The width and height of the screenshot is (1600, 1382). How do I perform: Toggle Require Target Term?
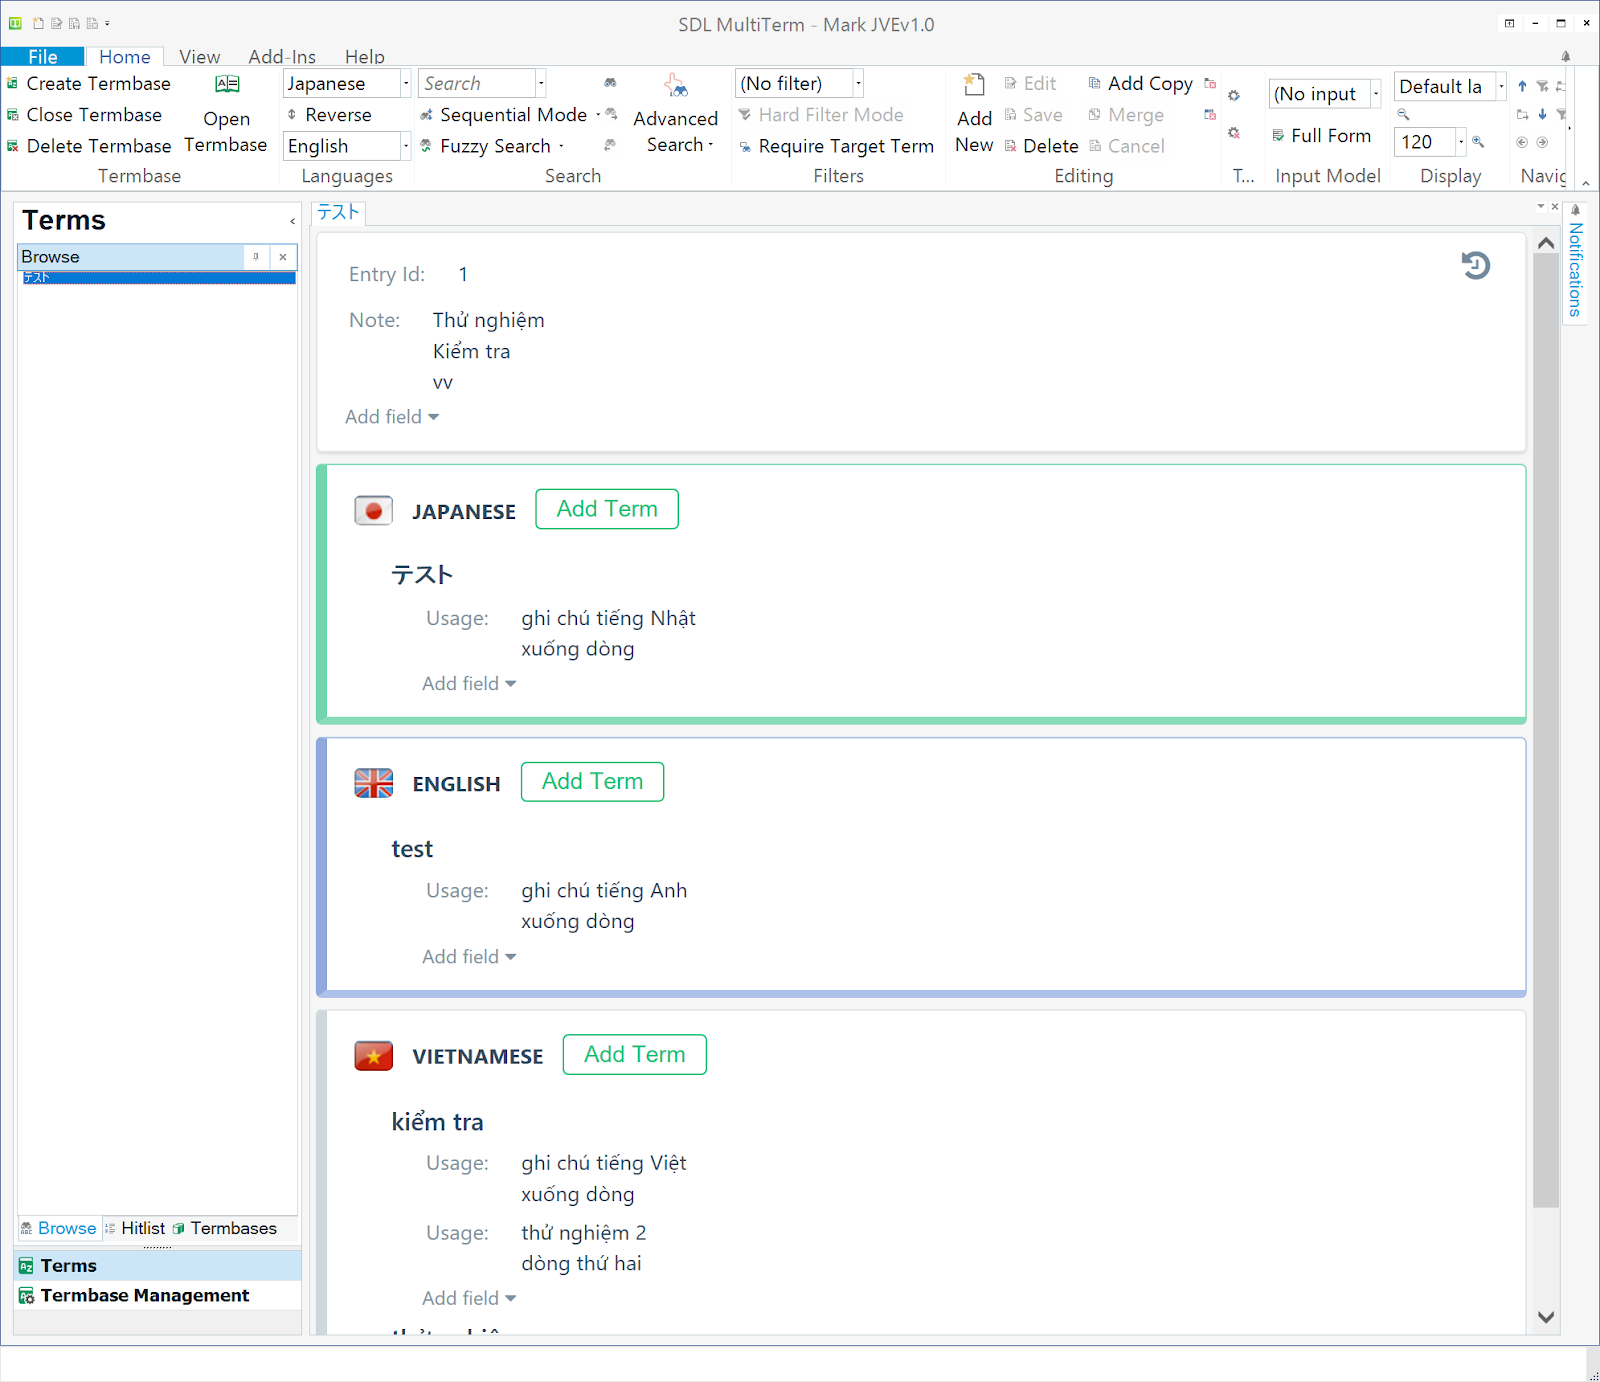836,146
